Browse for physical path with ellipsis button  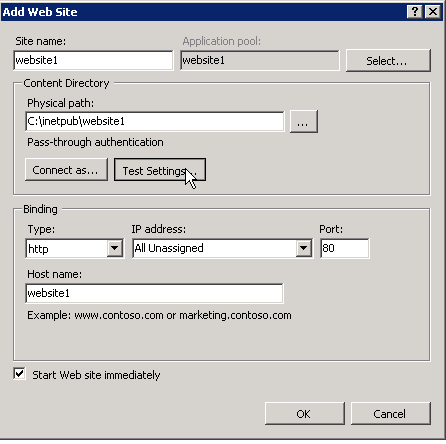(304, 122)
